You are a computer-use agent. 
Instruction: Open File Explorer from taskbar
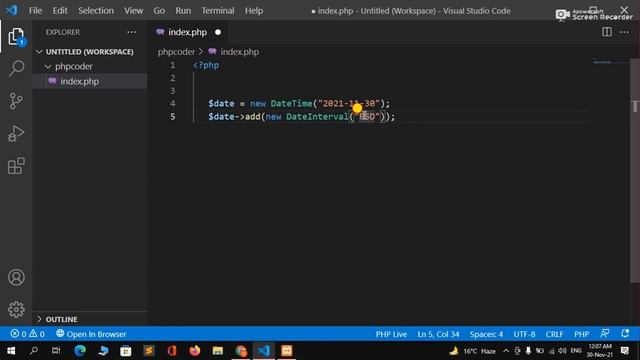[218, 351]
